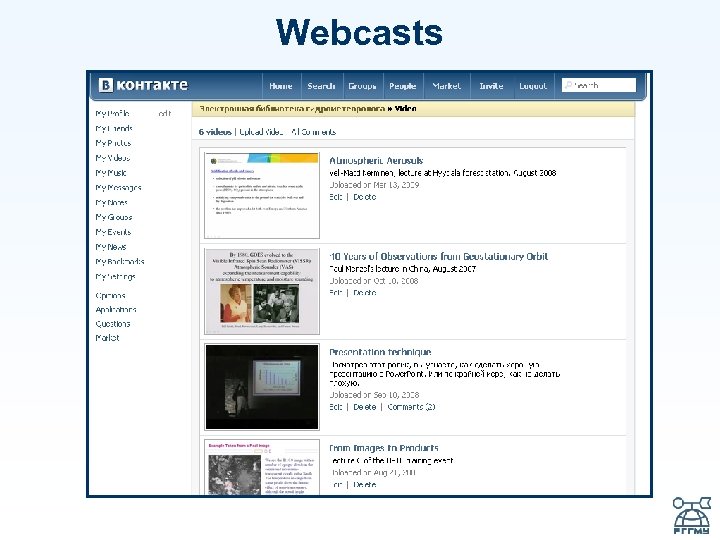Screen dimensions: 720x540
Task: Click the search magnifier icon
Action: point(568,85)
